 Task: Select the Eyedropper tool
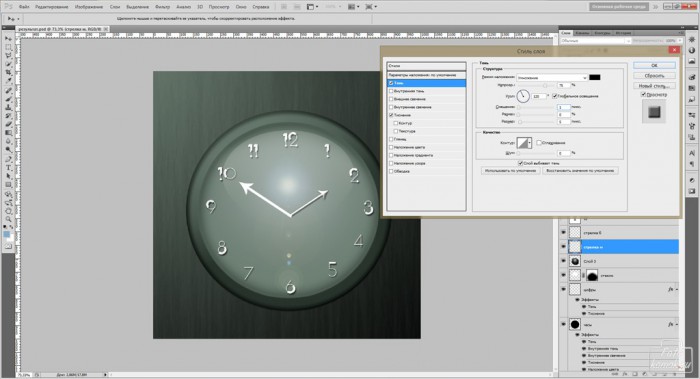pos(8,81)
